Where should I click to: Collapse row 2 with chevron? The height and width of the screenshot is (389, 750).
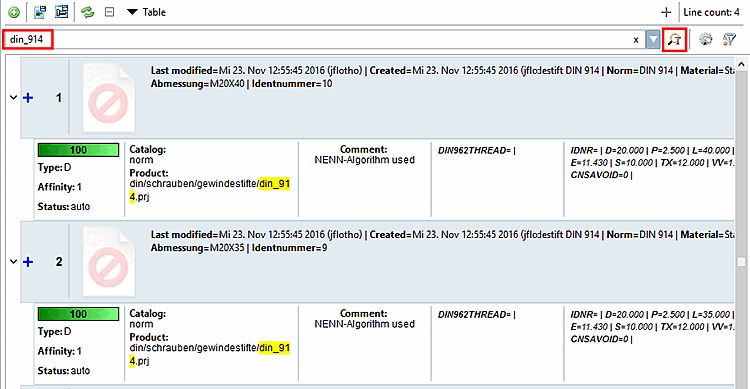[13, 262]
